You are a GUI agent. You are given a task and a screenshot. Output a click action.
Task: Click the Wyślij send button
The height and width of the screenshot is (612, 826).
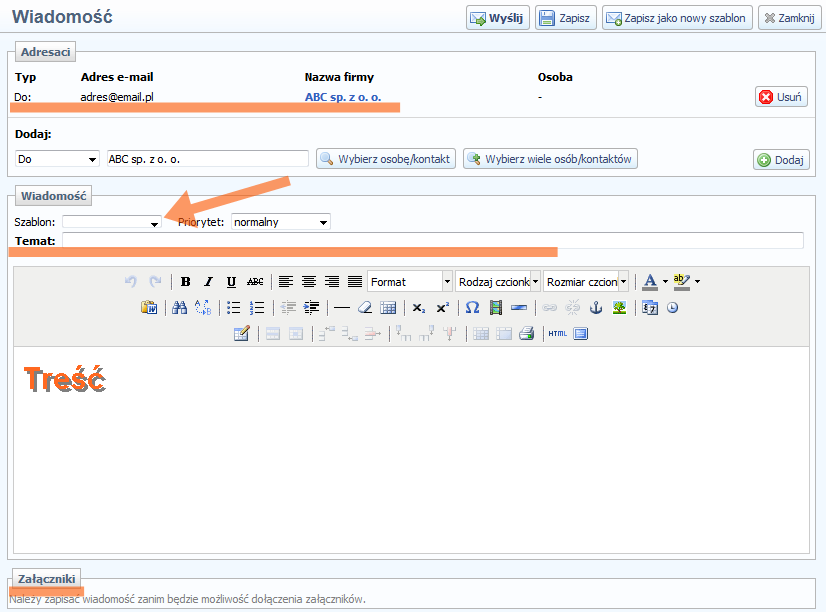point(497,18)
